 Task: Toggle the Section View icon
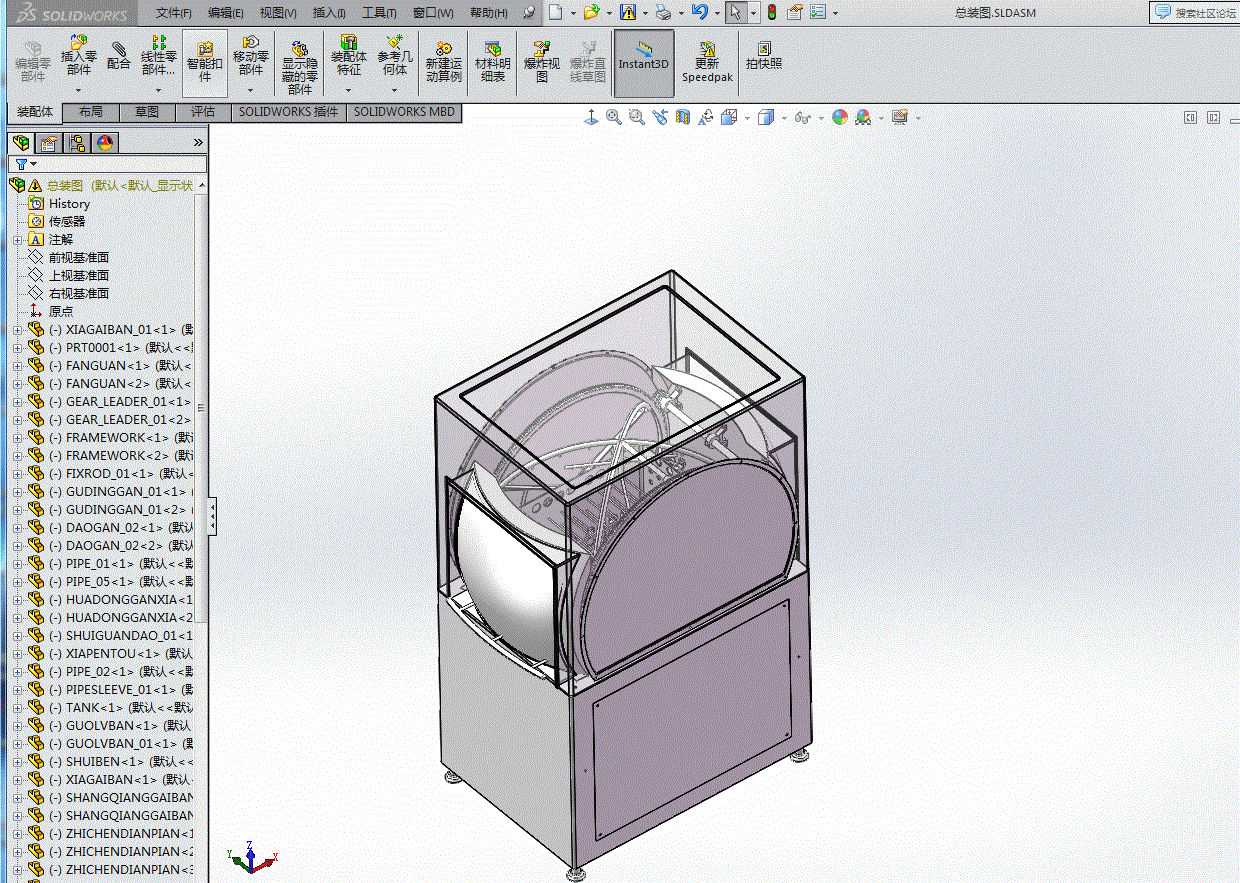pyautogui.click(x=683, y=117)
